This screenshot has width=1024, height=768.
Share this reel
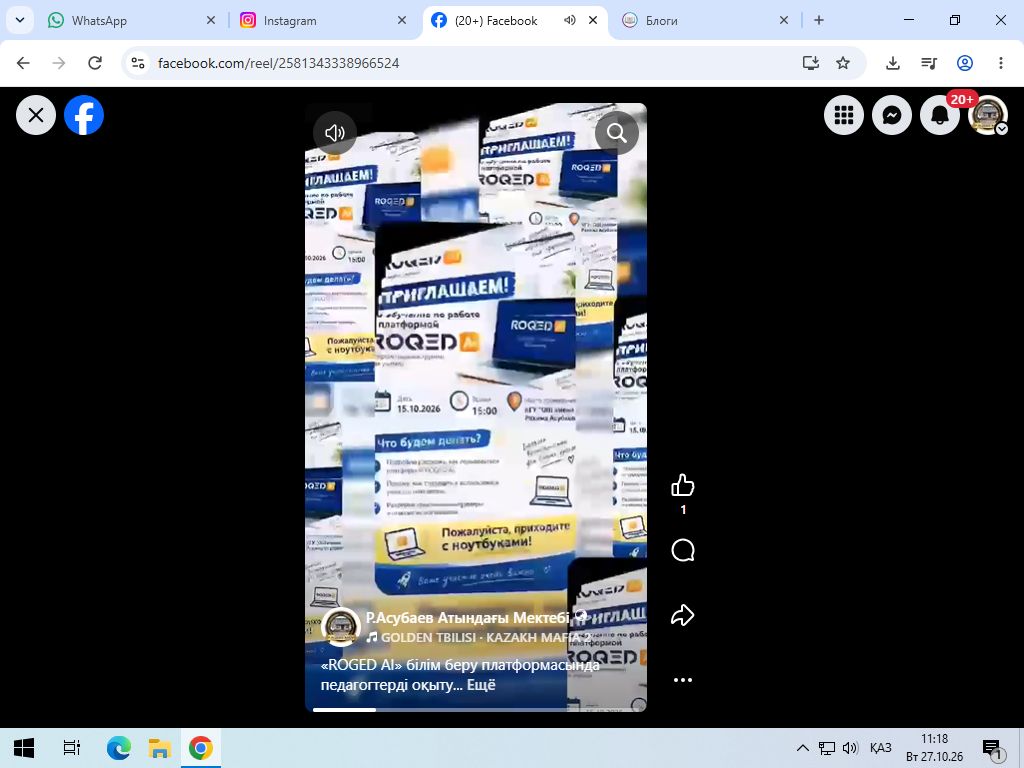pyautogui.click(x=682, y=615)
